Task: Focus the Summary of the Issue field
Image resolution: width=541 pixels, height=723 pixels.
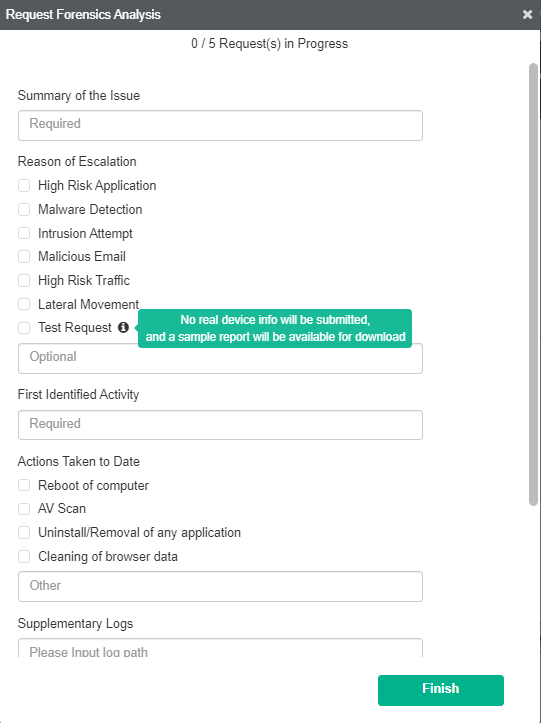Action: (x=220, y=125)
